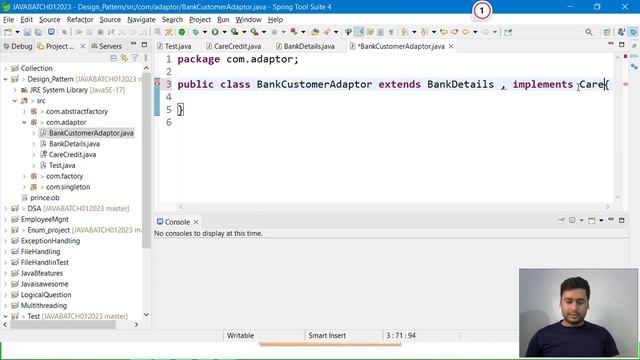Open the File menu
This screenshot has width=640, height=360.
(x=8, y=20)
